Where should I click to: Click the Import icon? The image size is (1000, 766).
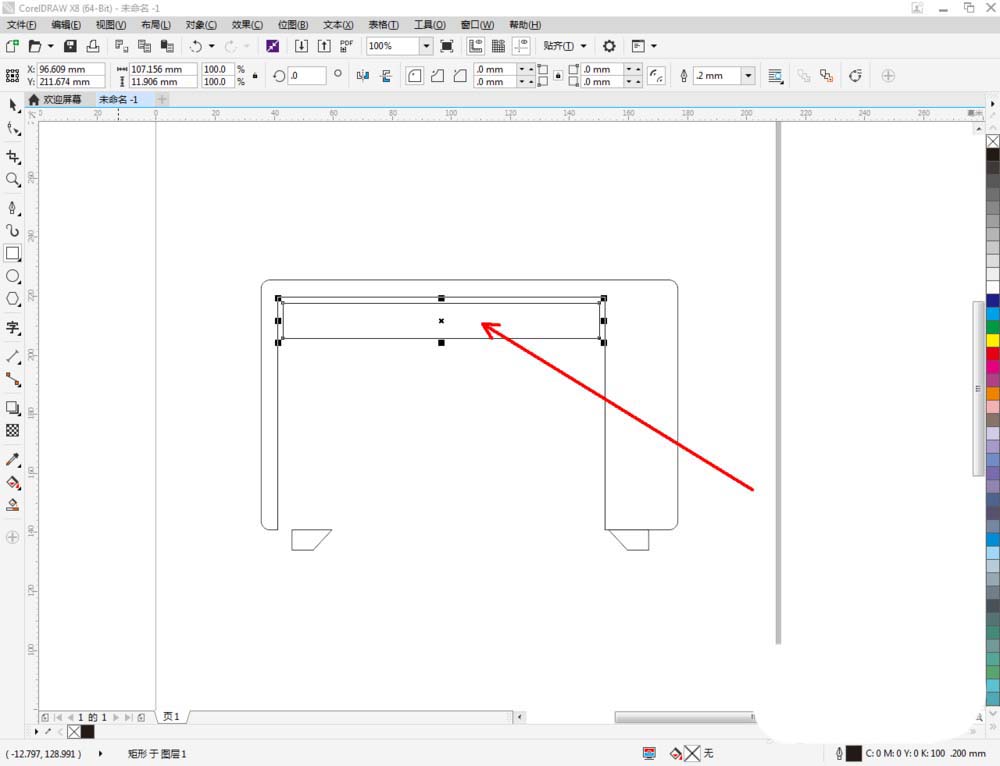tap(301, 46)
